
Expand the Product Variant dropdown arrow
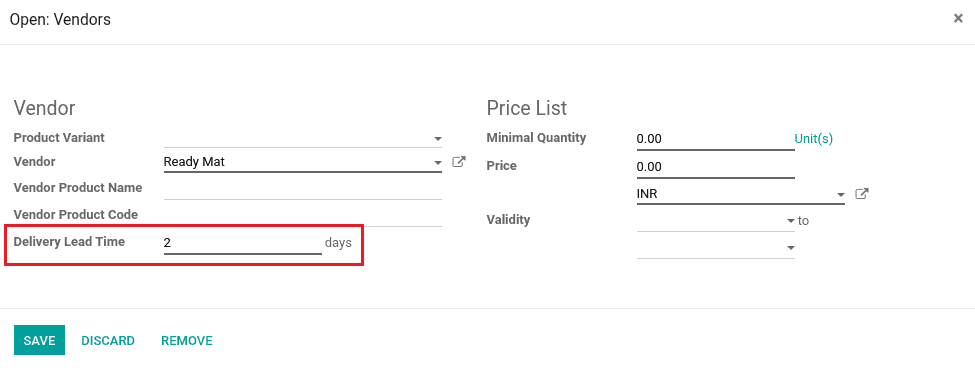coord(438,139)
